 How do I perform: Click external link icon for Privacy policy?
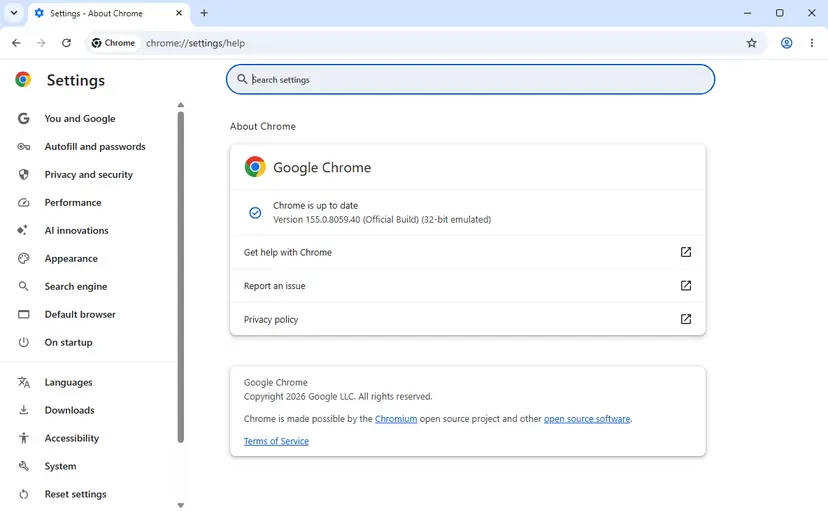tap(685, 319)
